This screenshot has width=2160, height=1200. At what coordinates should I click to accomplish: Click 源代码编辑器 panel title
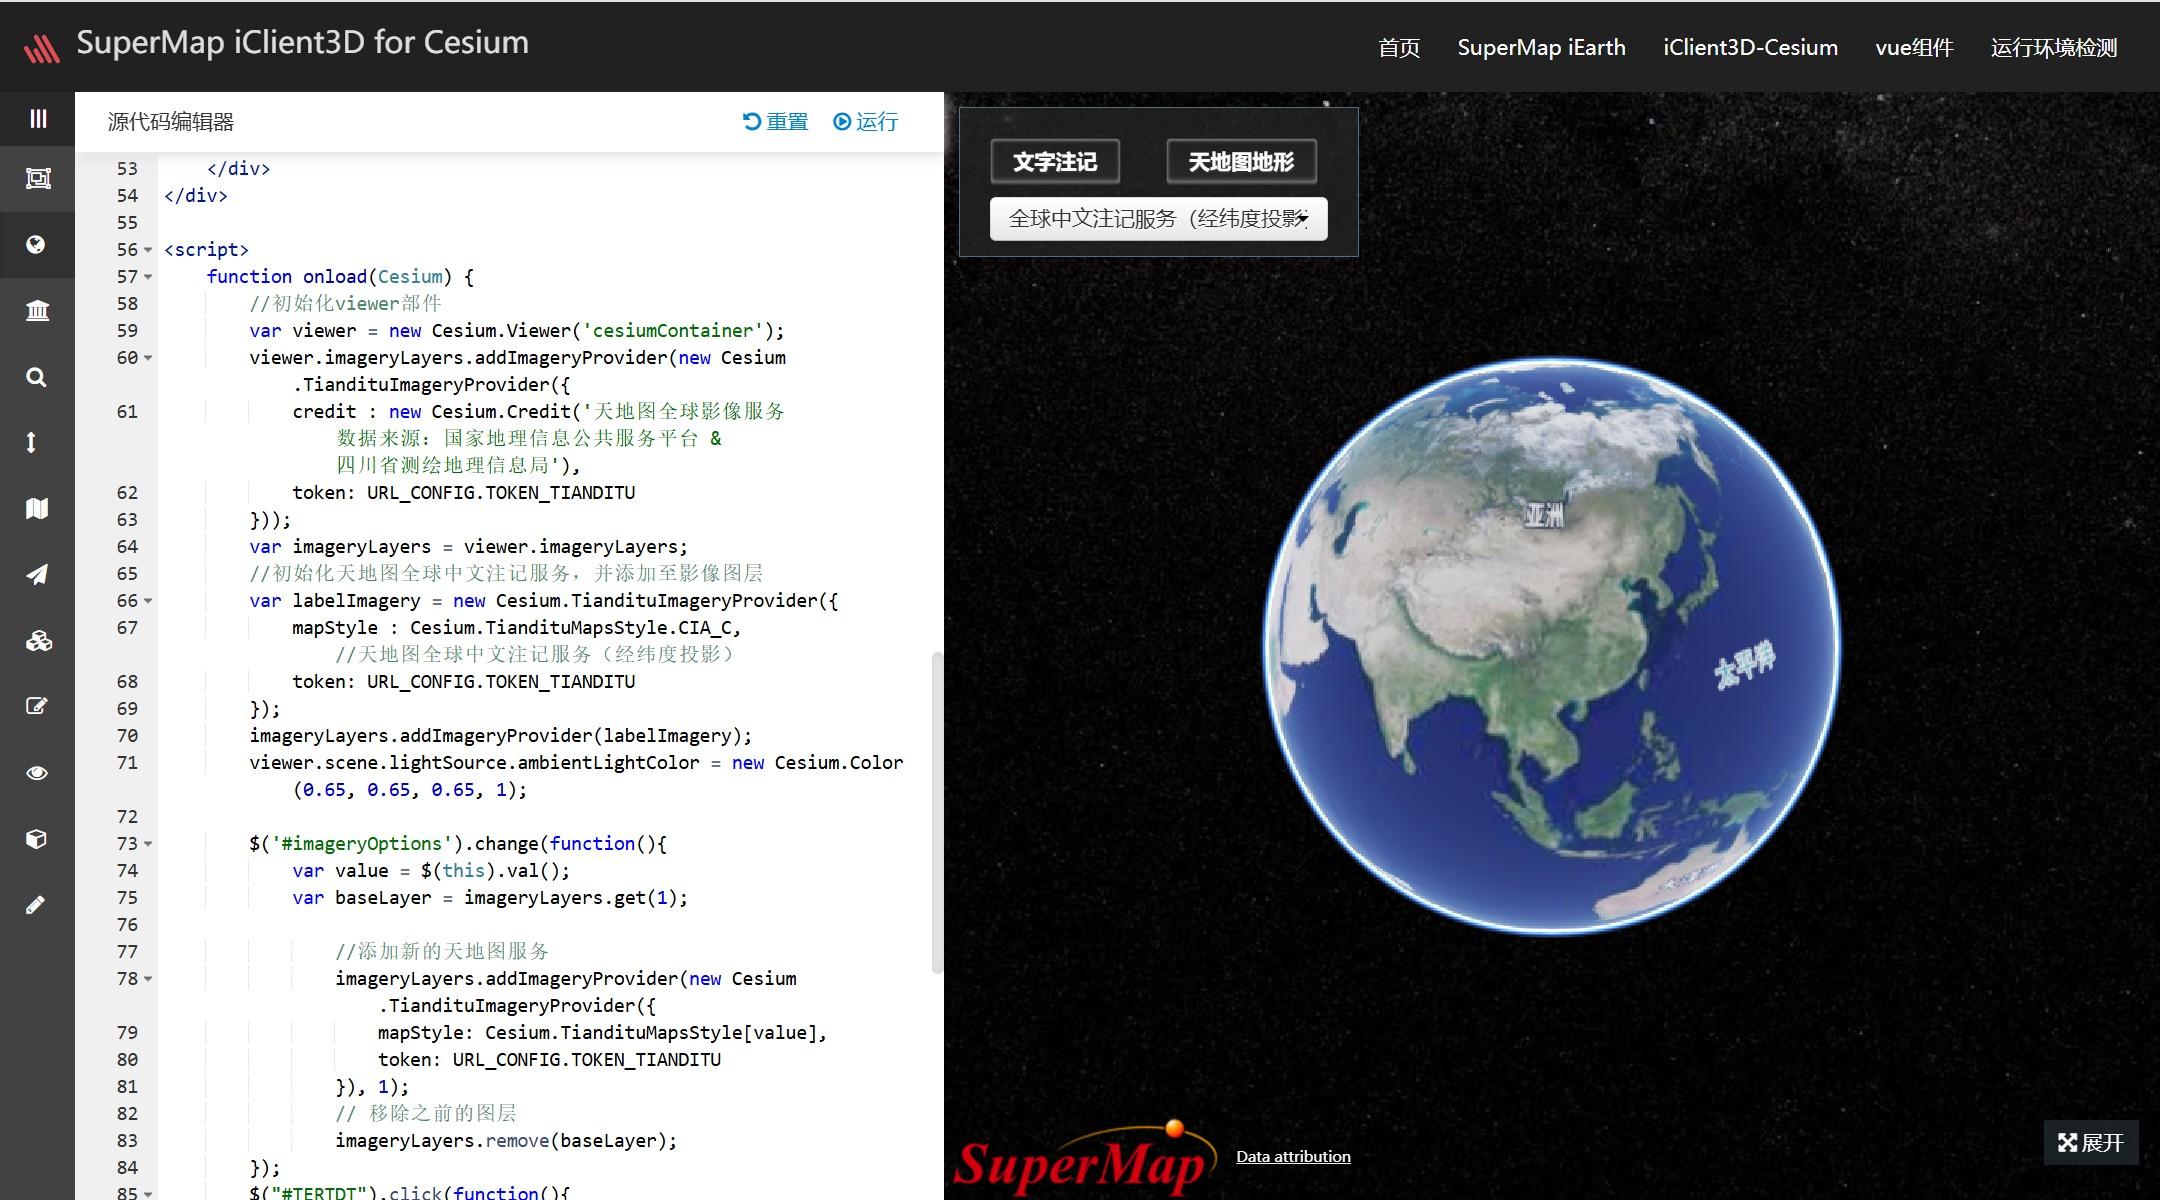tap(171, 122)
